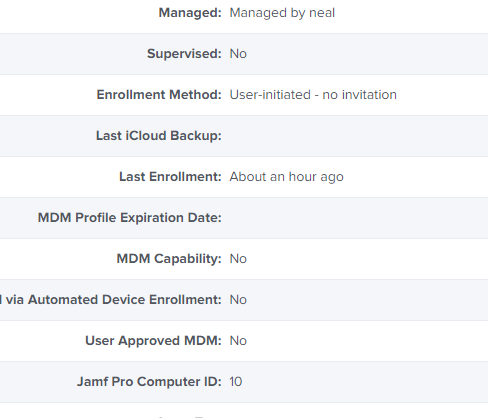Click the "User Approved MDM:" label
Image resolution: width=488 pixels, height=418 pixels.
coord(153,341)
